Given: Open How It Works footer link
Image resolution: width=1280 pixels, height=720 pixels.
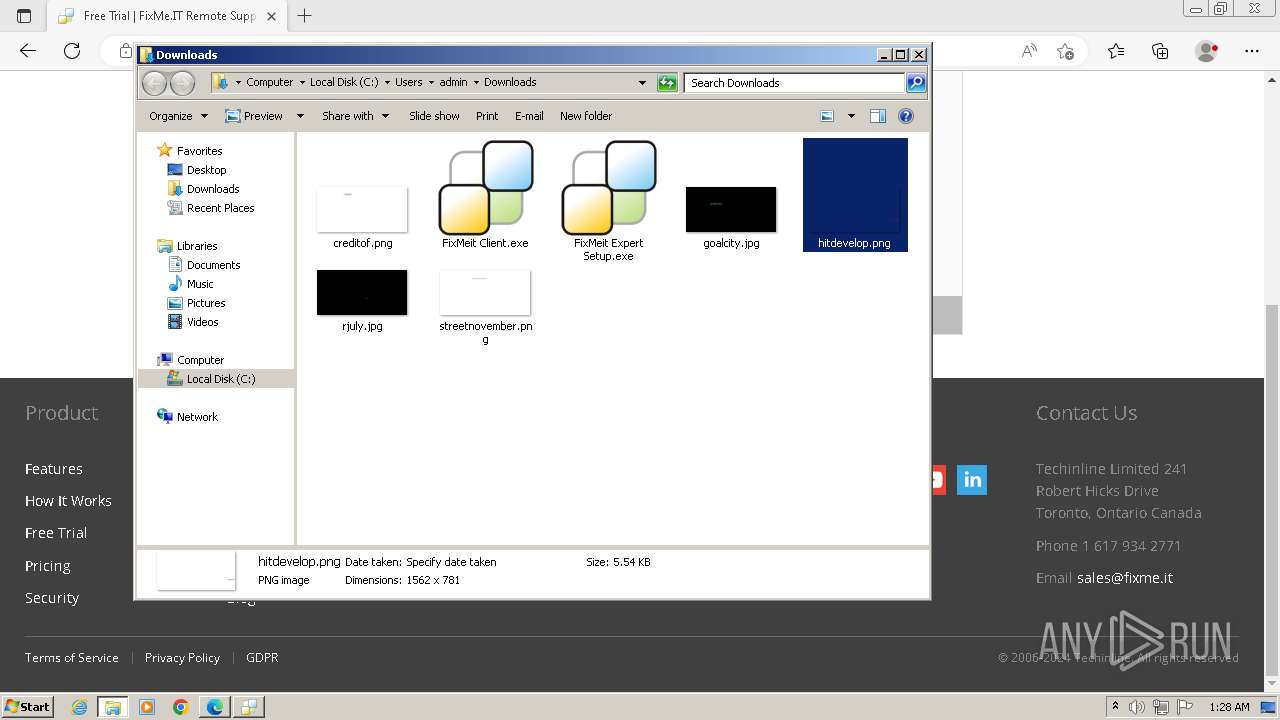Looking at the screenshot, I should (68, 501).
